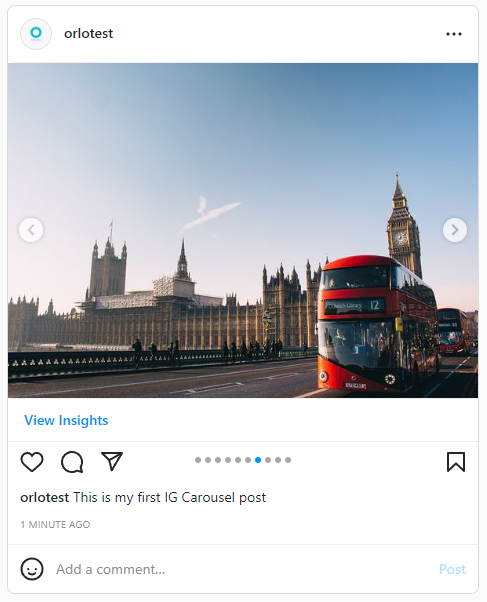The width and height of the screenshot is (487, 602).
Task: Click the orlotest profile avatar
Action: point(36,34)
